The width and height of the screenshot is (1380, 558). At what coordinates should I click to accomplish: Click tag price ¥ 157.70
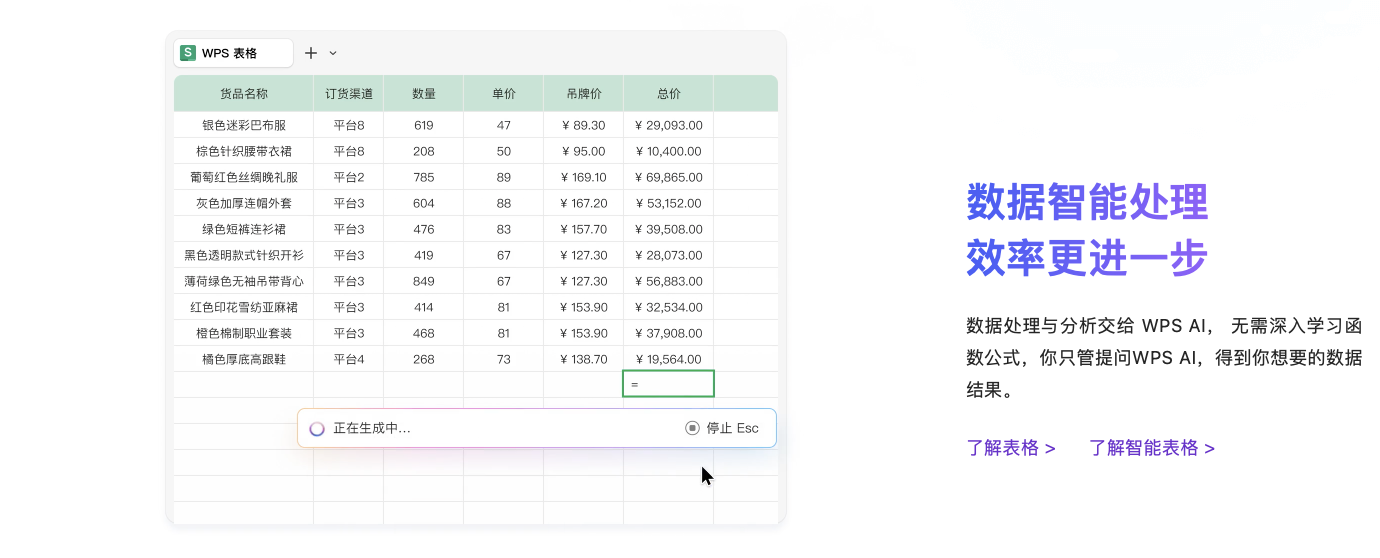(584, 229)
